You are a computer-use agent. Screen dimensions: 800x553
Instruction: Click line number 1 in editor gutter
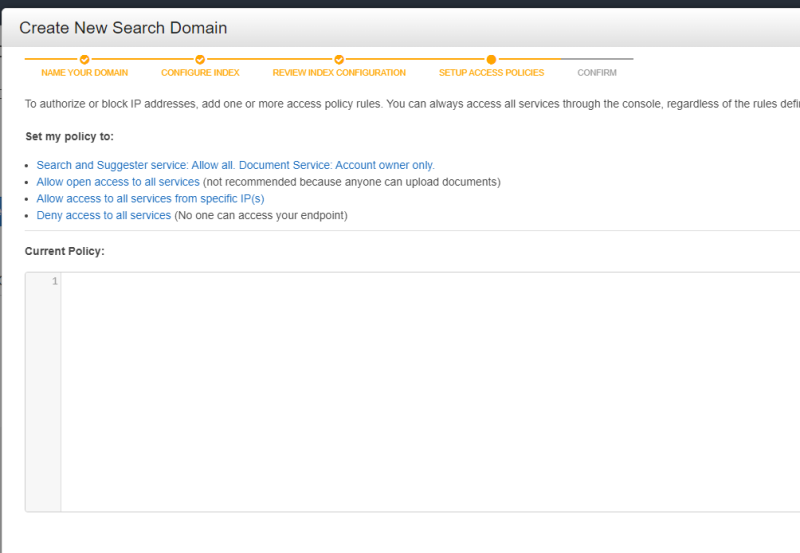[x=54, y=282]
